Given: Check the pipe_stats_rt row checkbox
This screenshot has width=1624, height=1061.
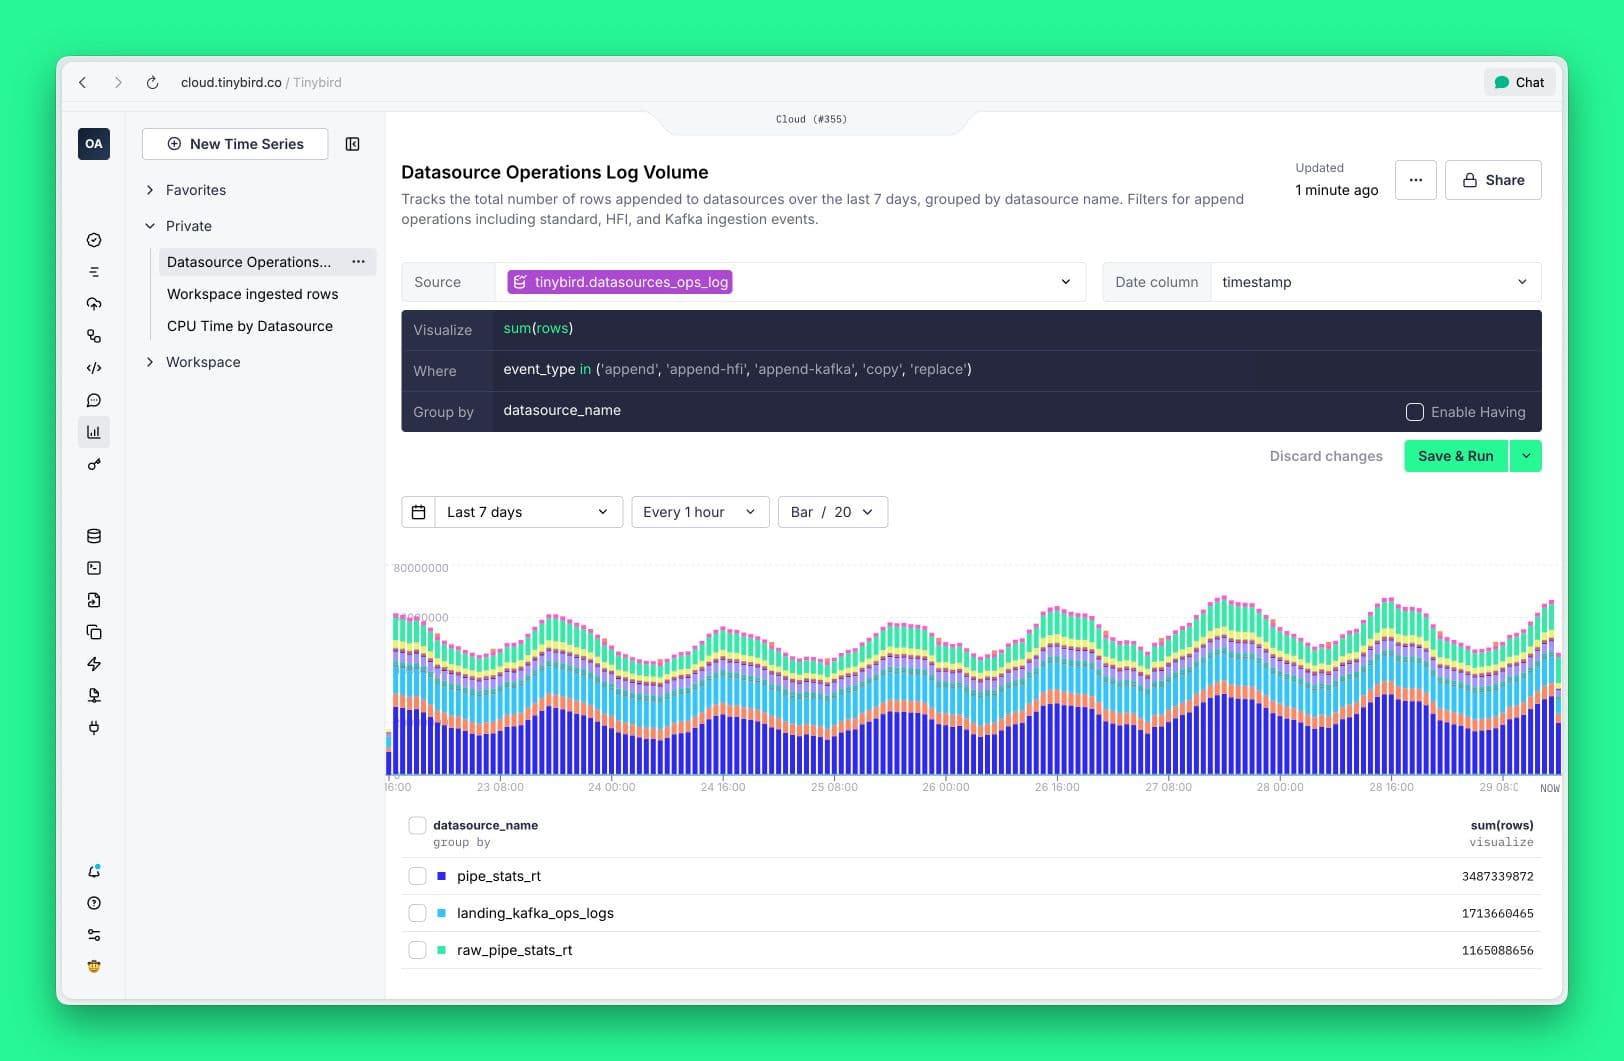Looking at the screenshot, I should tap(417, 876).
